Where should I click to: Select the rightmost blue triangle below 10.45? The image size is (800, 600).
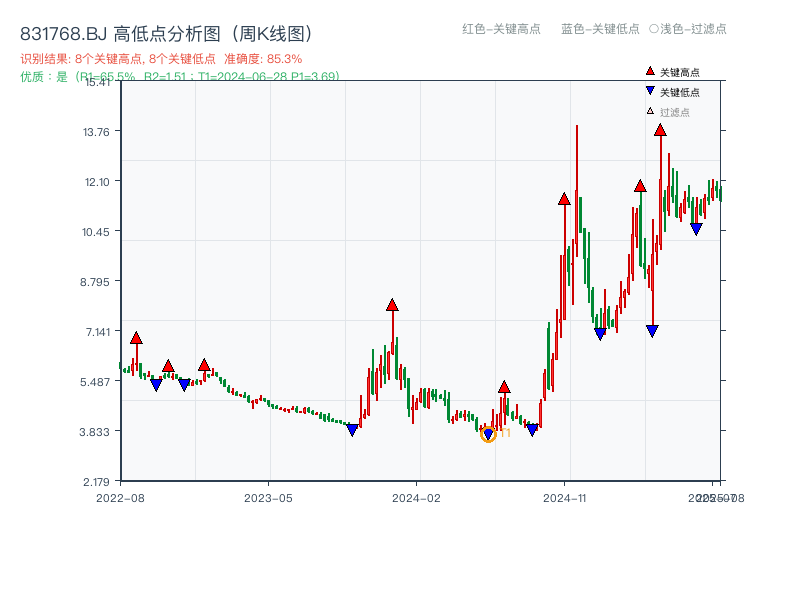[697, 229]
